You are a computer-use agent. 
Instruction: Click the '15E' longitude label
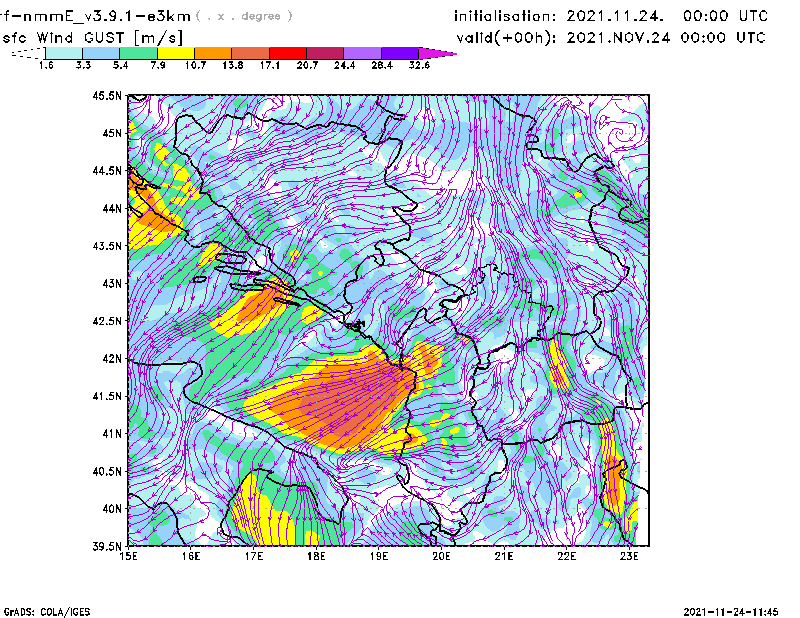[x=128, y=556]
